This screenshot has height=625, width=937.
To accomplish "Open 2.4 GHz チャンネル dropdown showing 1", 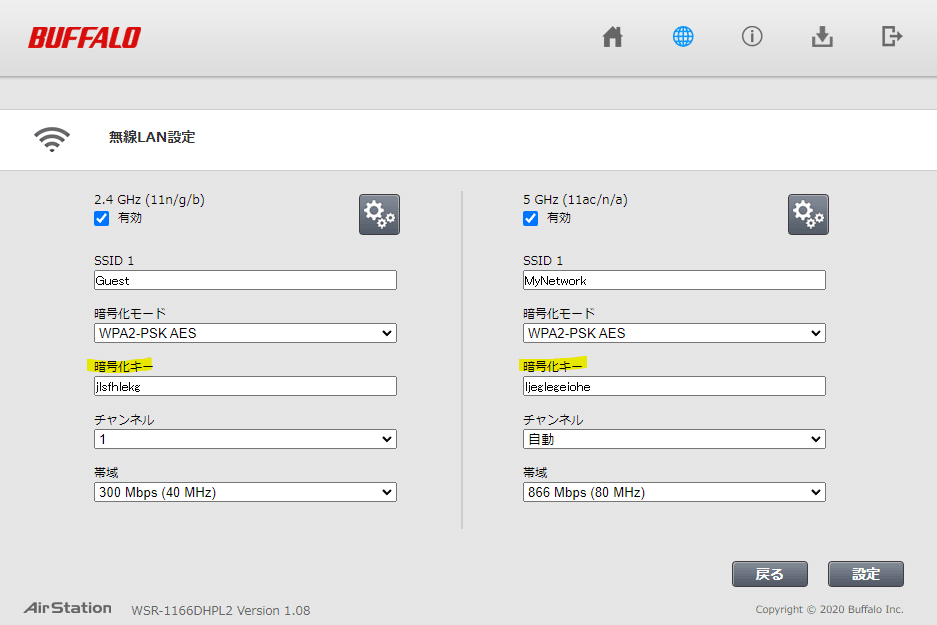I will (245, 439).
